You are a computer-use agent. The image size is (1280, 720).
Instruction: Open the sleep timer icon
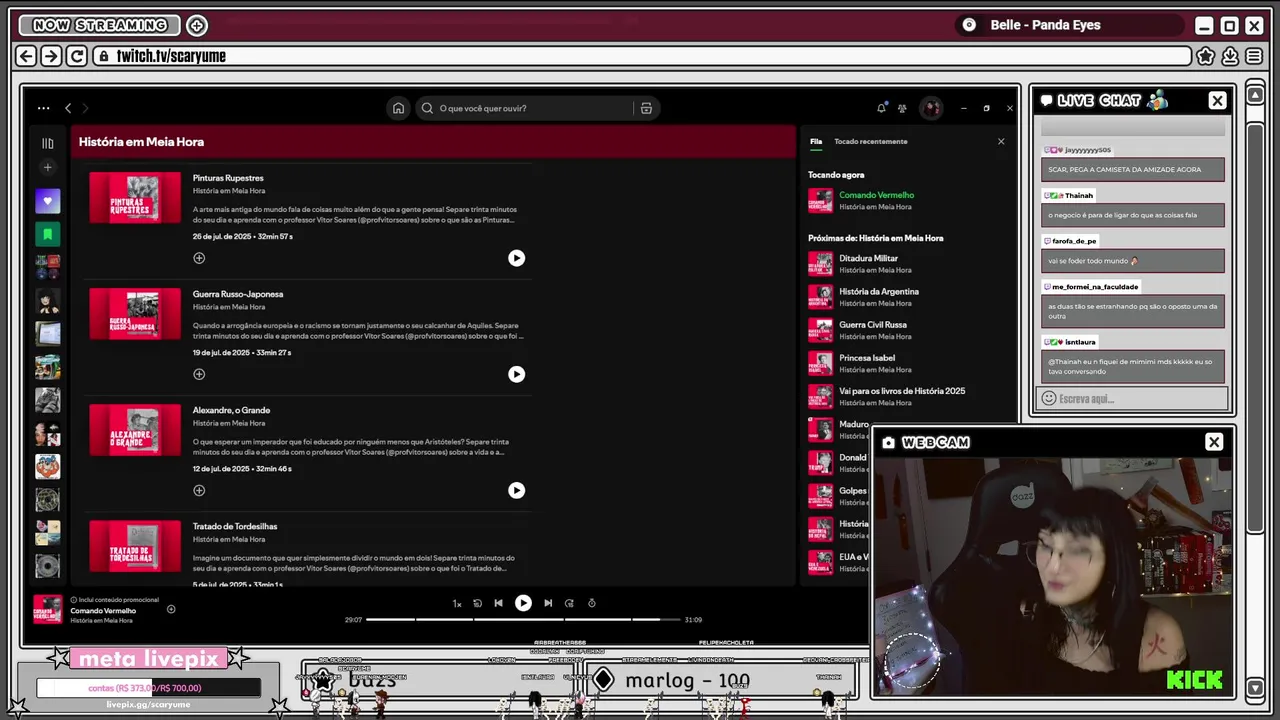point(592,603)
